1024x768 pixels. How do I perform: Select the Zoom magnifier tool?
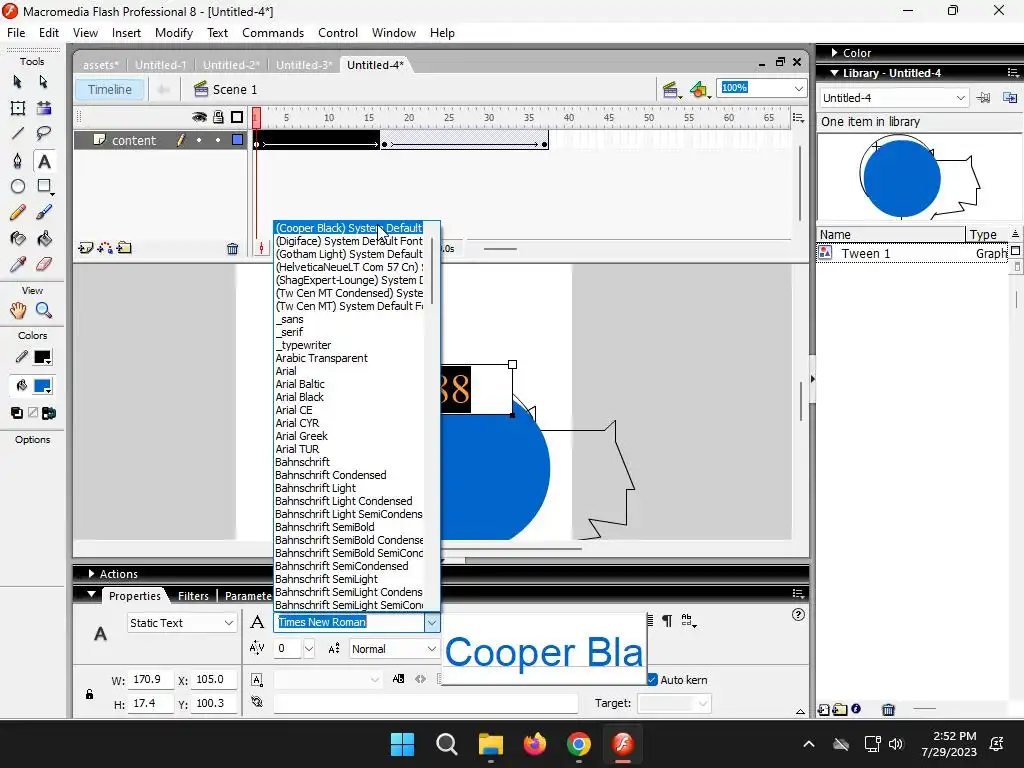(x=44, y=310)
